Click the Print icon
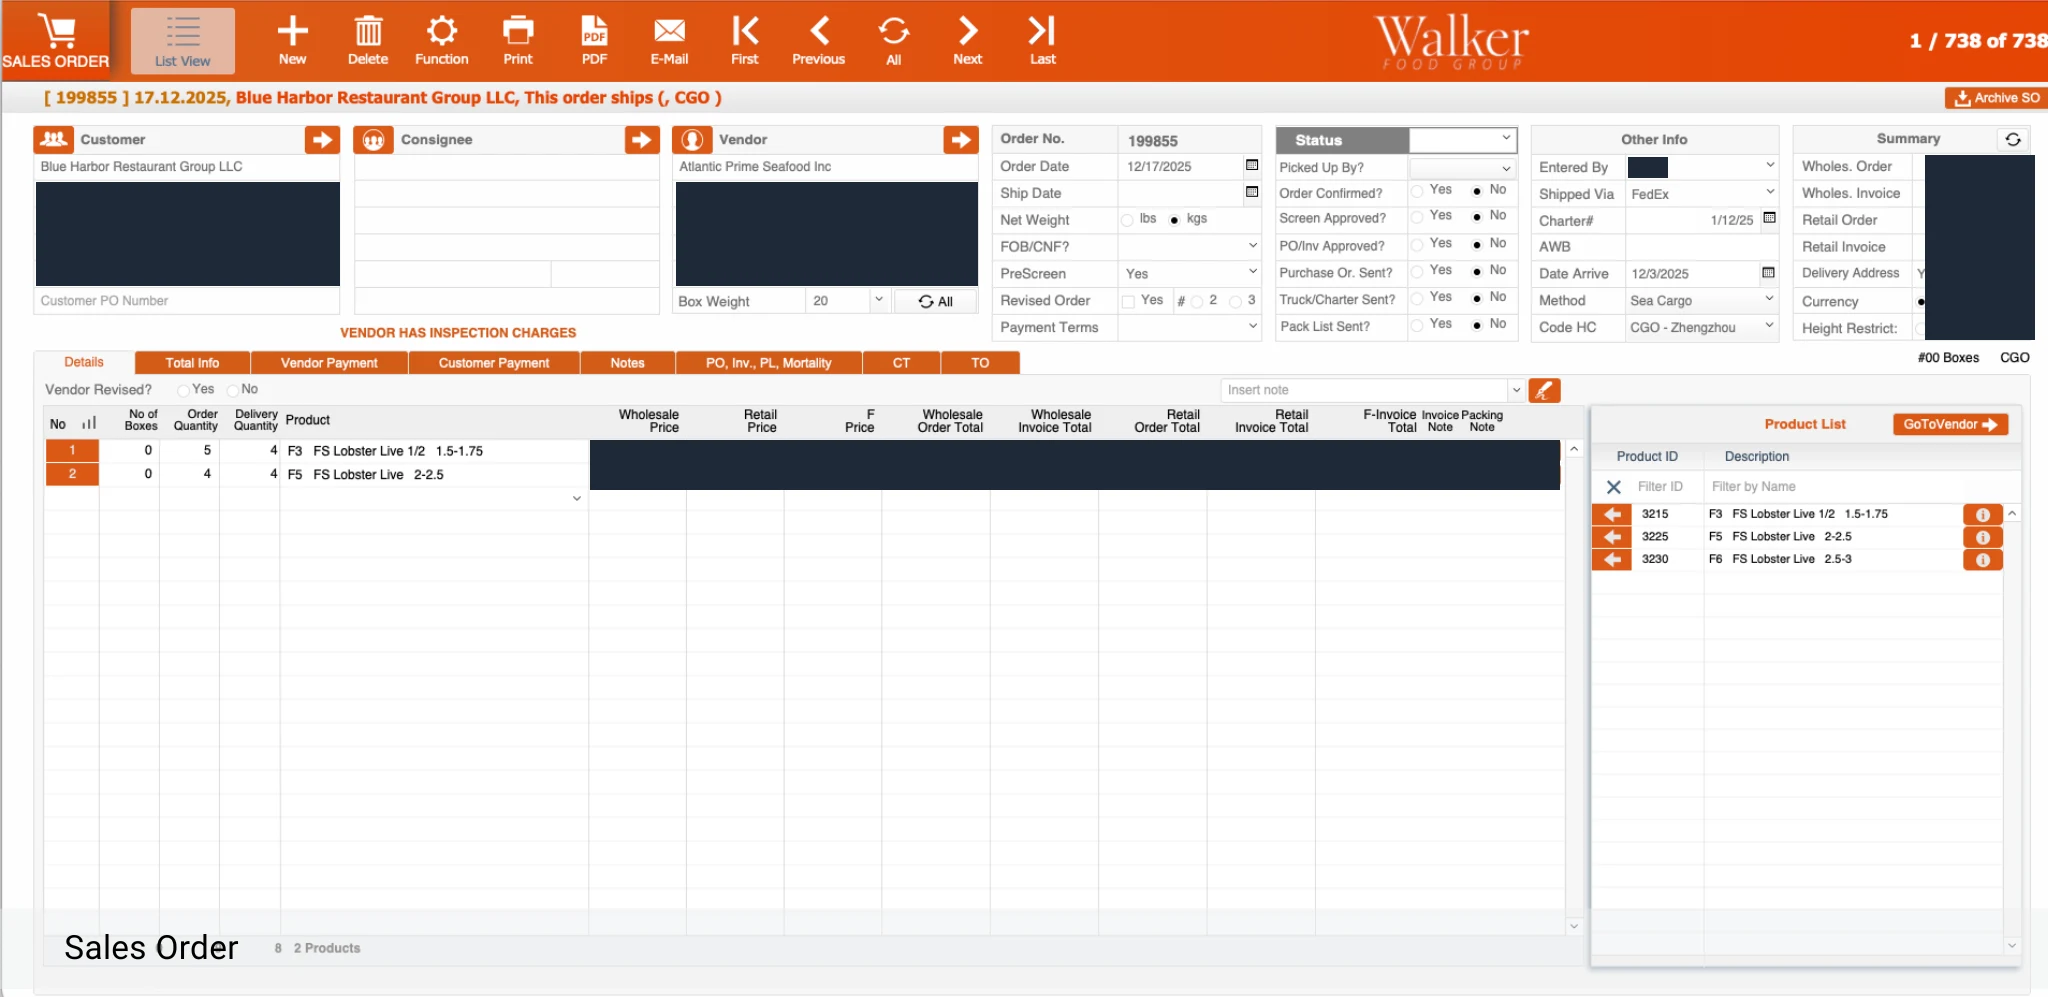Viewport: 2048px width, 997px height. (517, 31)
